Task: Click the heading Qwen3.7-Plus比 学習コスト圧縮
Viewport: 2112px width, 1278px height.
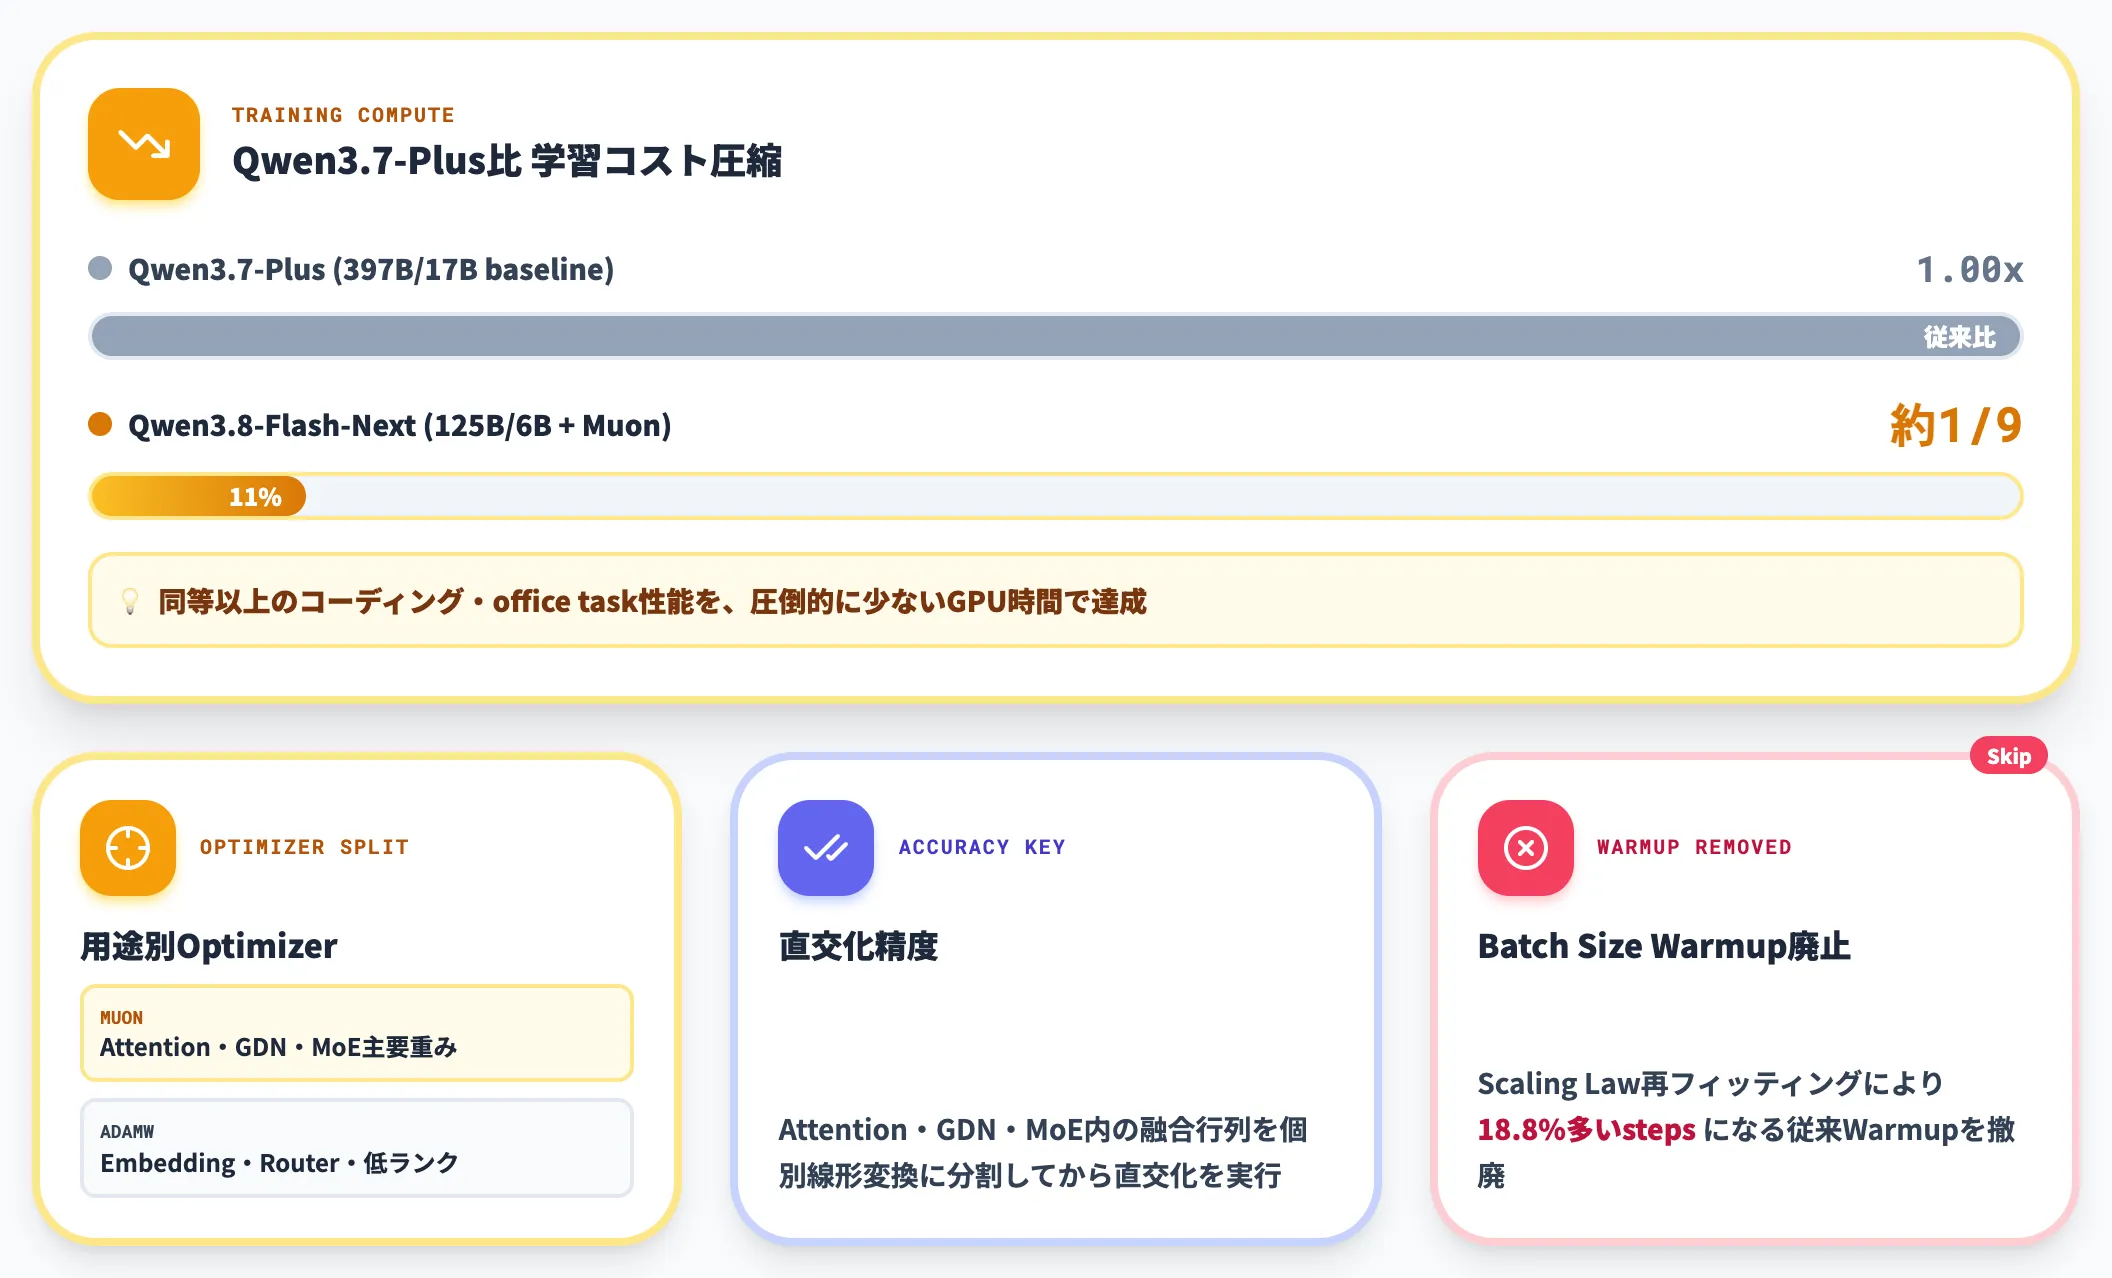Action: click(x=507, y=161)
